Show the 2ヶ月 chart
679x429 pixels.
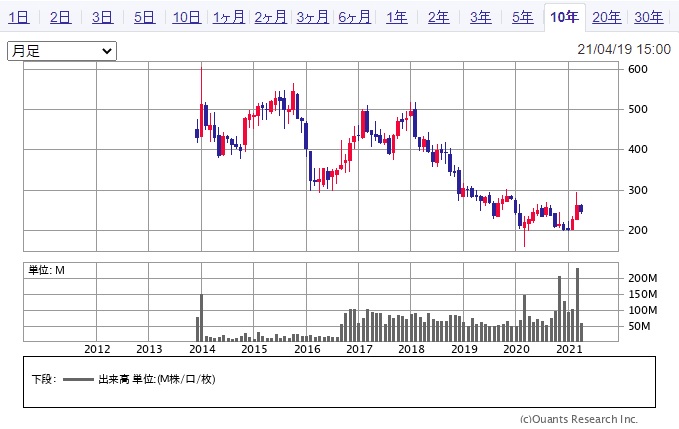coord(271,17)
